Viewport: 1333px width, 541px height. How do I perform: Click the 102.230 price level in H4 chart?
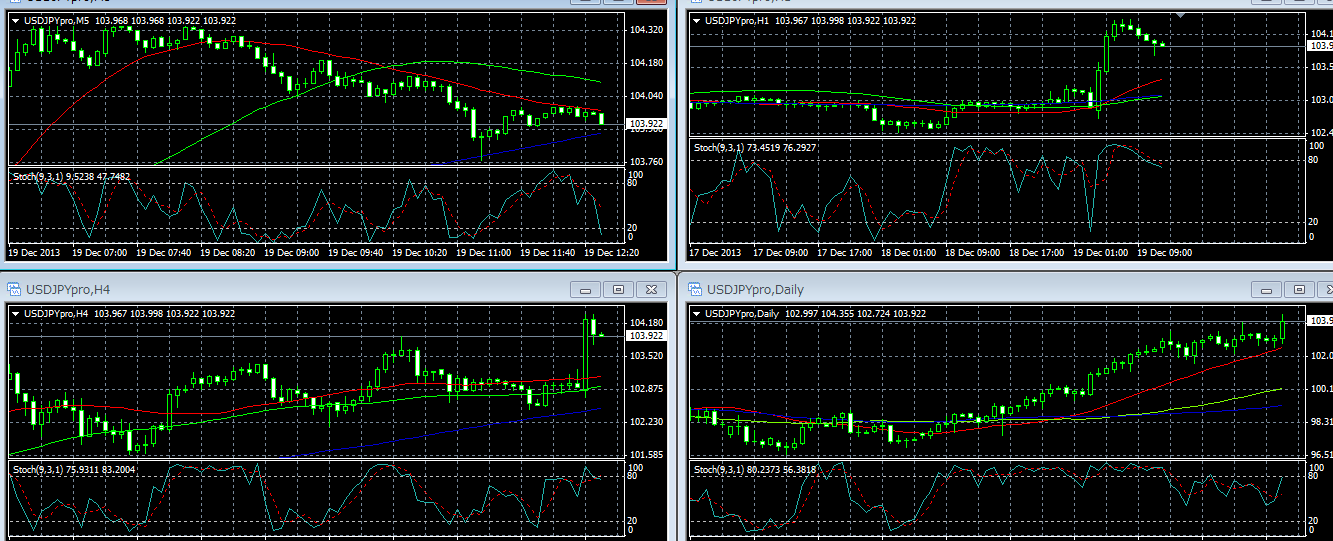point(649,422)
